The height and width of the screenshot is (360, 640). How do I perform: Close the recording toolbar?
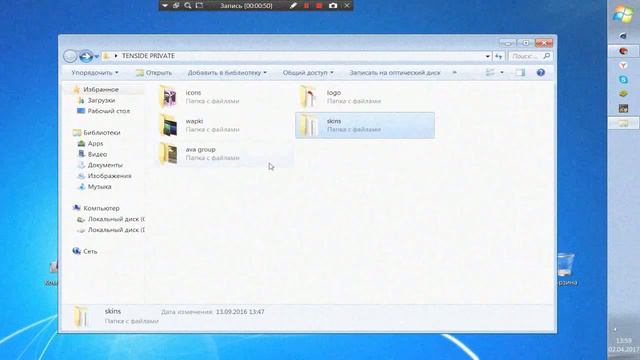click(347, 5)
